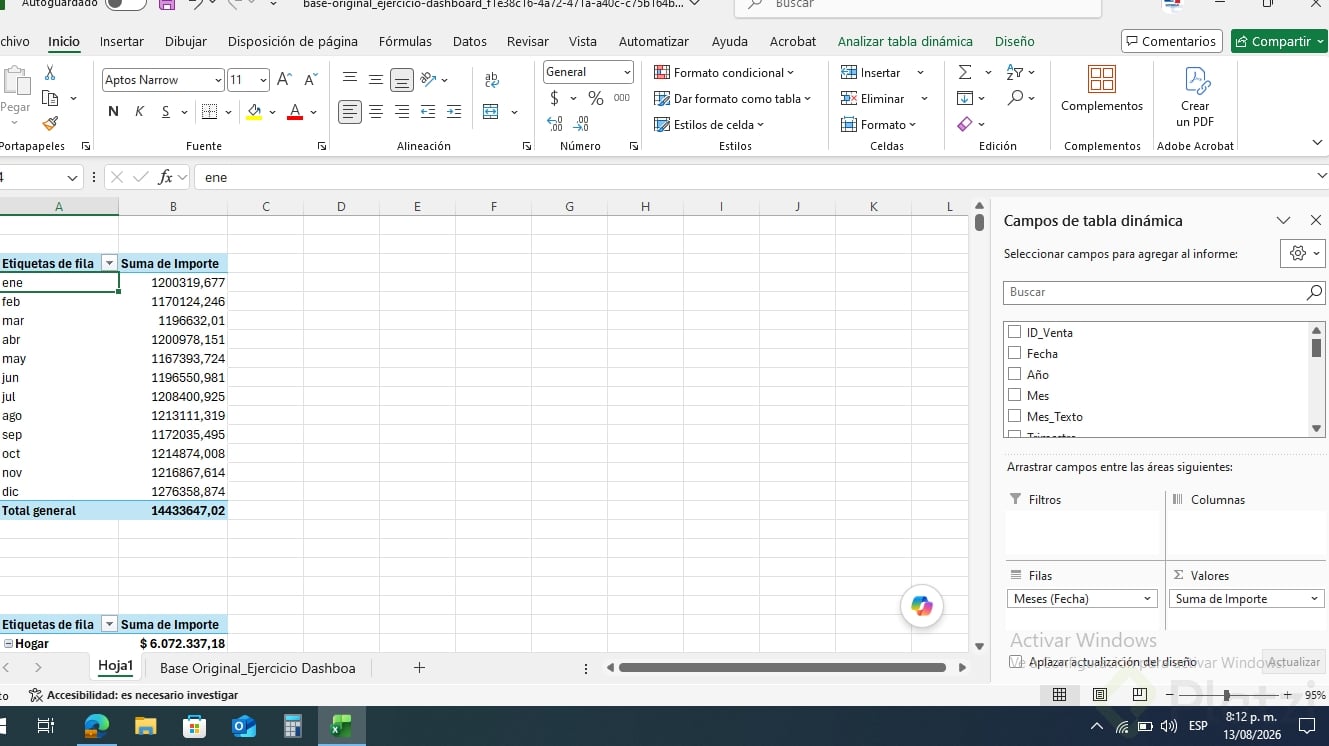Check the ID_Venta field checkbox
Screen dimensions: 1329x746
coord(1015,332)
